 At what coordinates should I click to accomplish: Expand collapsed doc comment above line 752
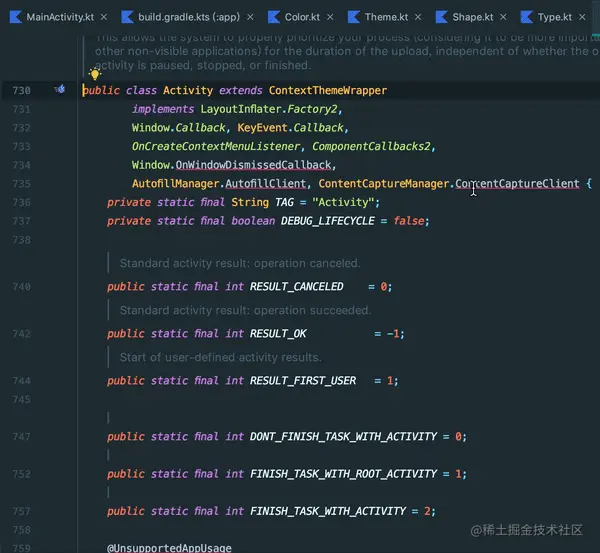pos(108,455)
